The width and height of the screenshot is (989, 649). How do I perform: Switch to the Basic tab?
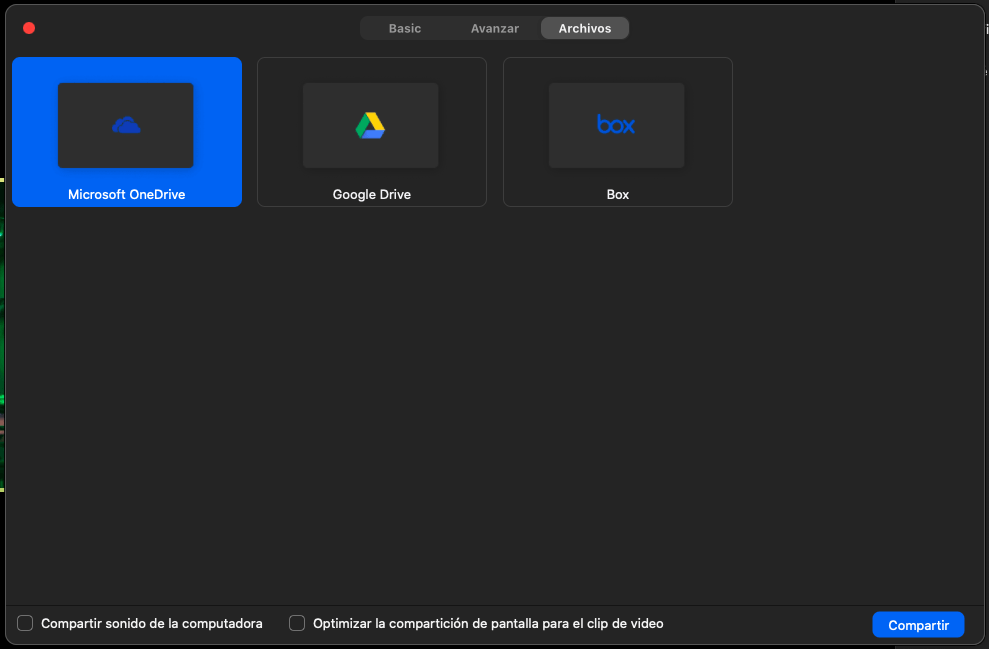coord(405,28)
